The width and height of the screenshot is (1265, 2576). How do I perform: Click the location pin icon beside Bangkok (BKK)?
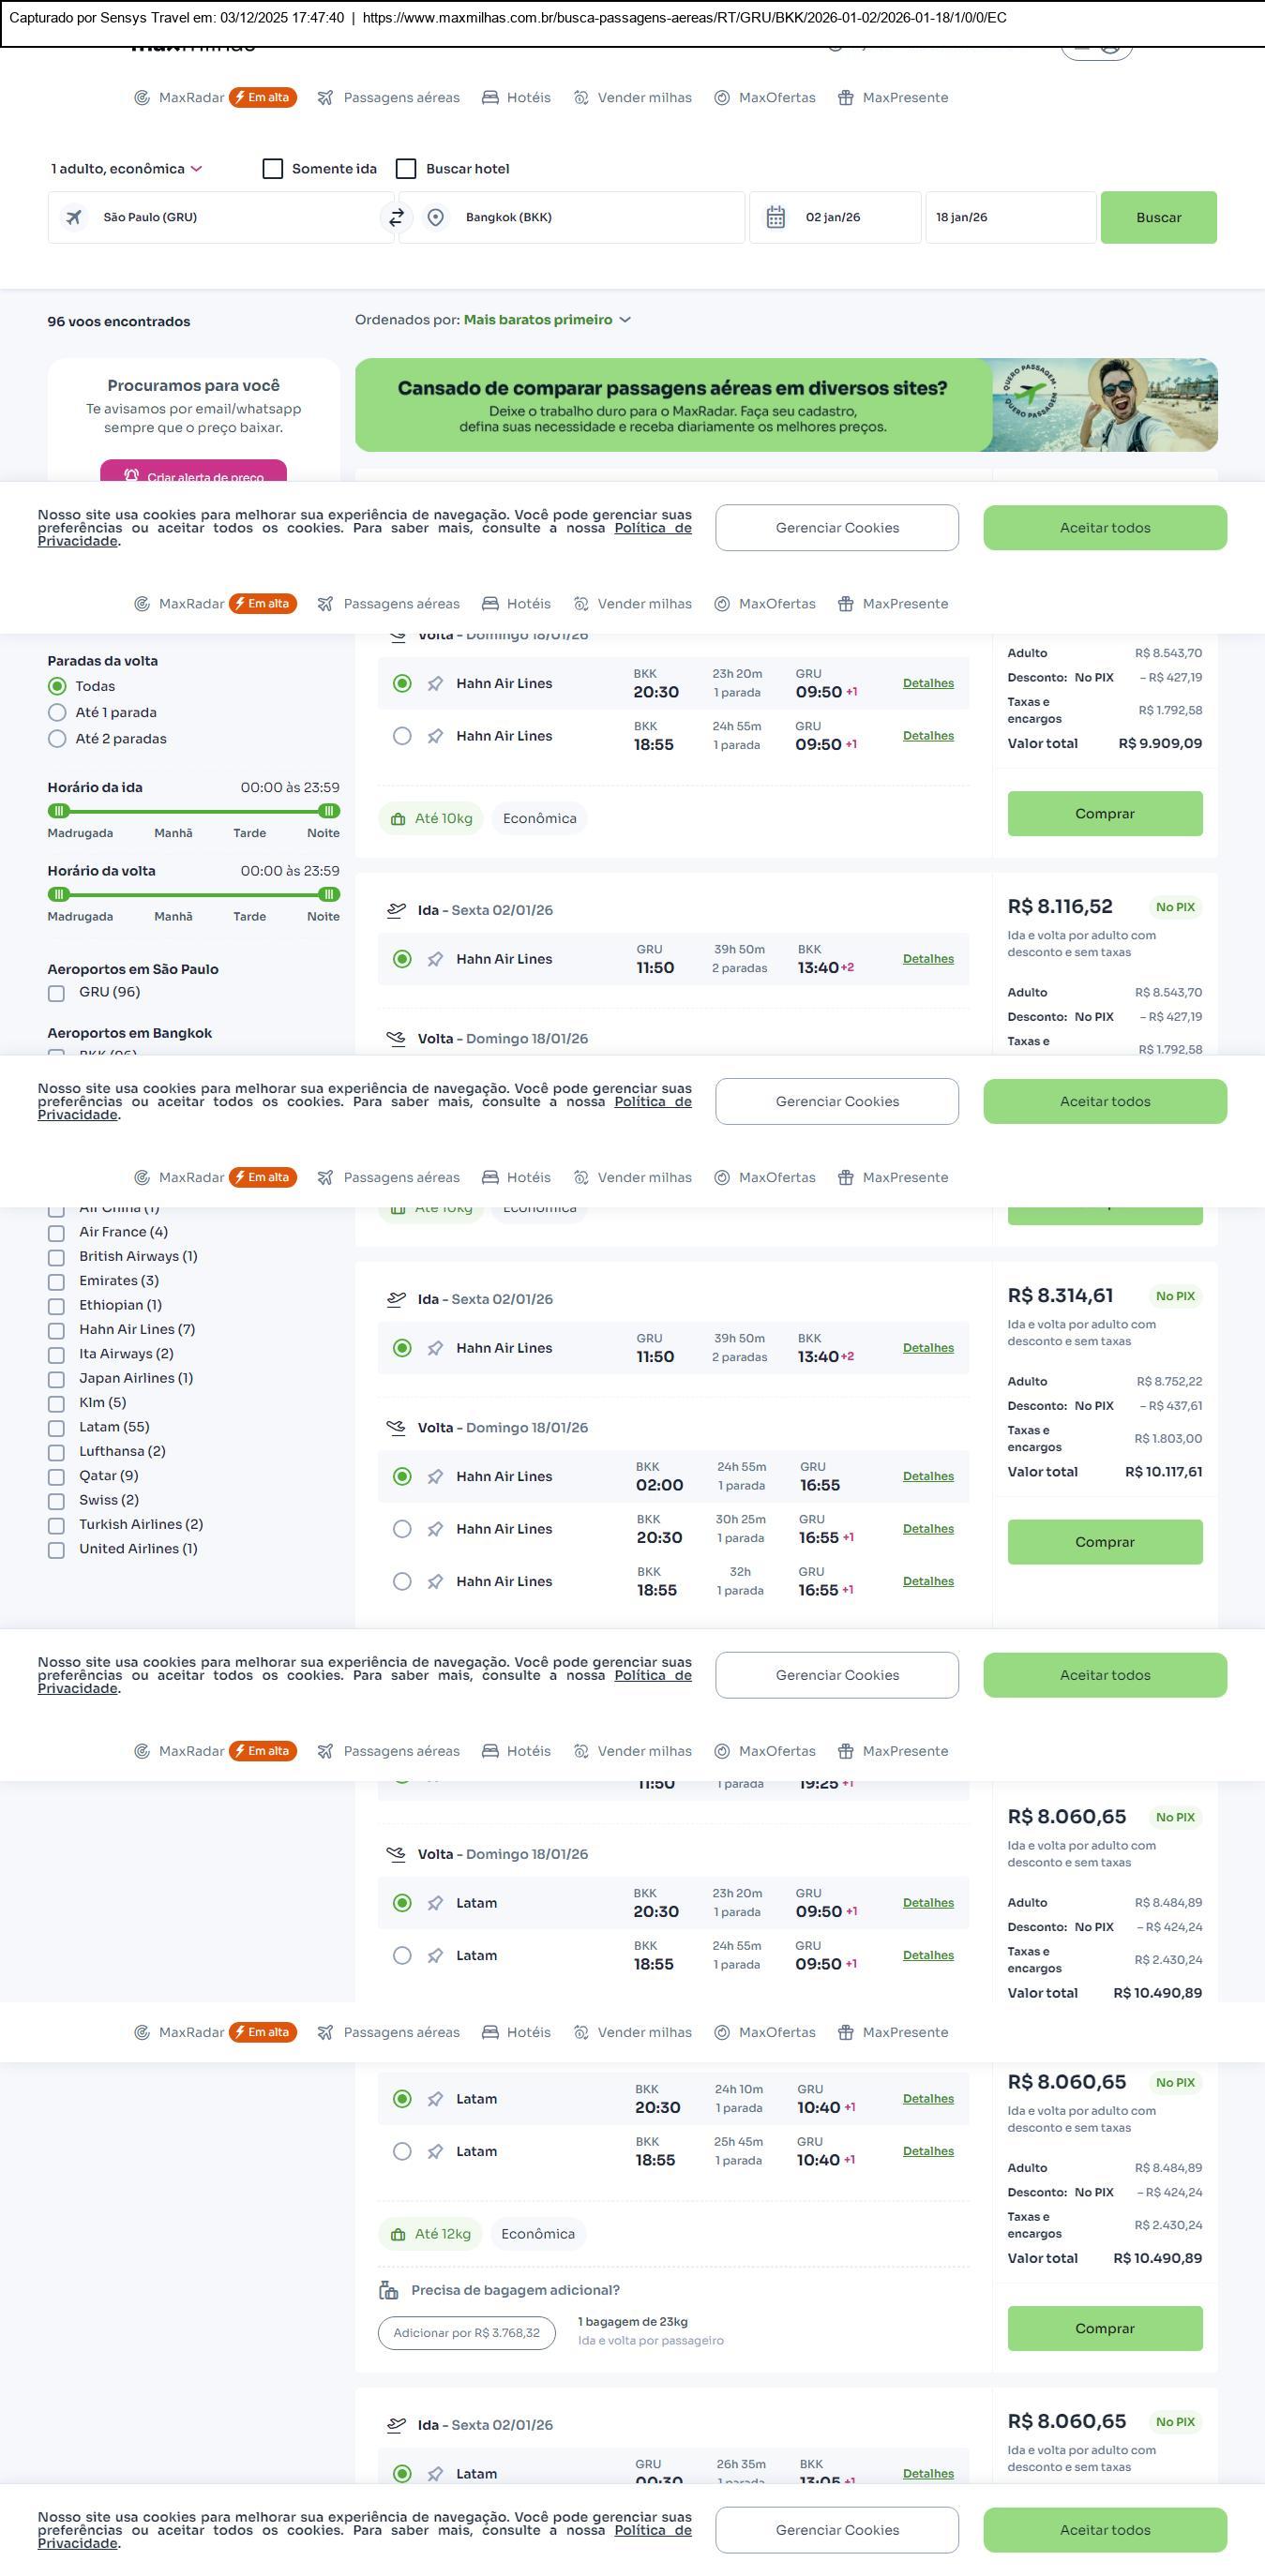click(x=435, y=217)
